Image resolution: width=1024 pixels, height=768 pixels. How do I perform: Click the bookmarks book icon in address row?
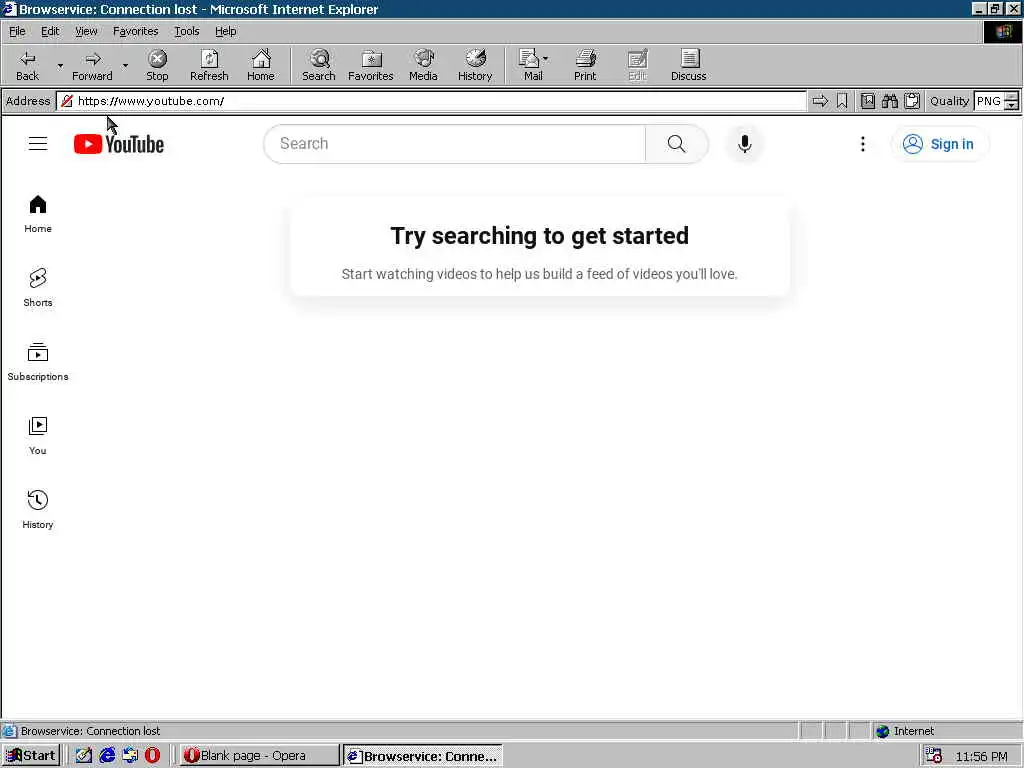coord(868,101)
